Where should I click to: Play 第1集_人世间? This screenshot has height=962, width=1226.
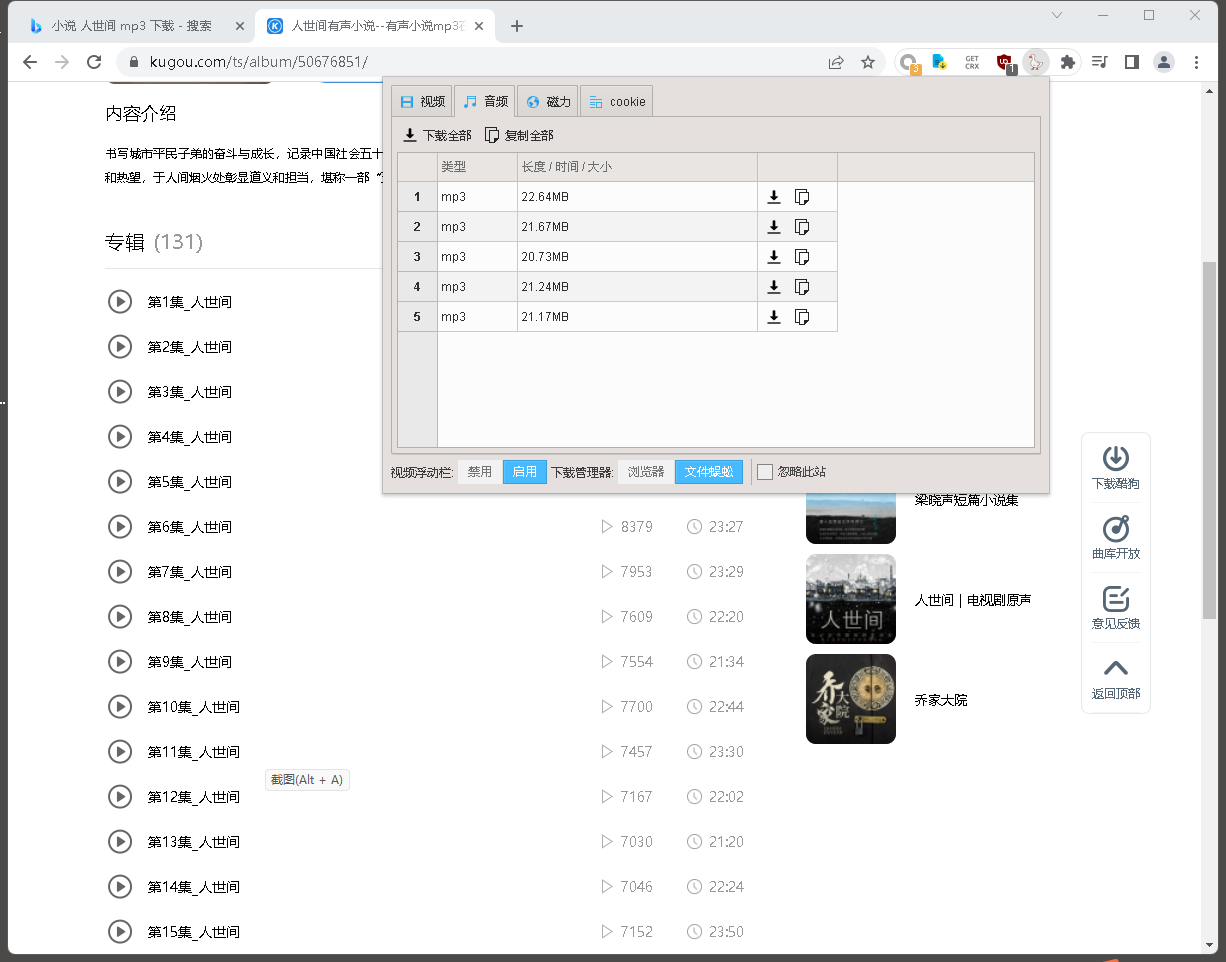coord(120,301)
